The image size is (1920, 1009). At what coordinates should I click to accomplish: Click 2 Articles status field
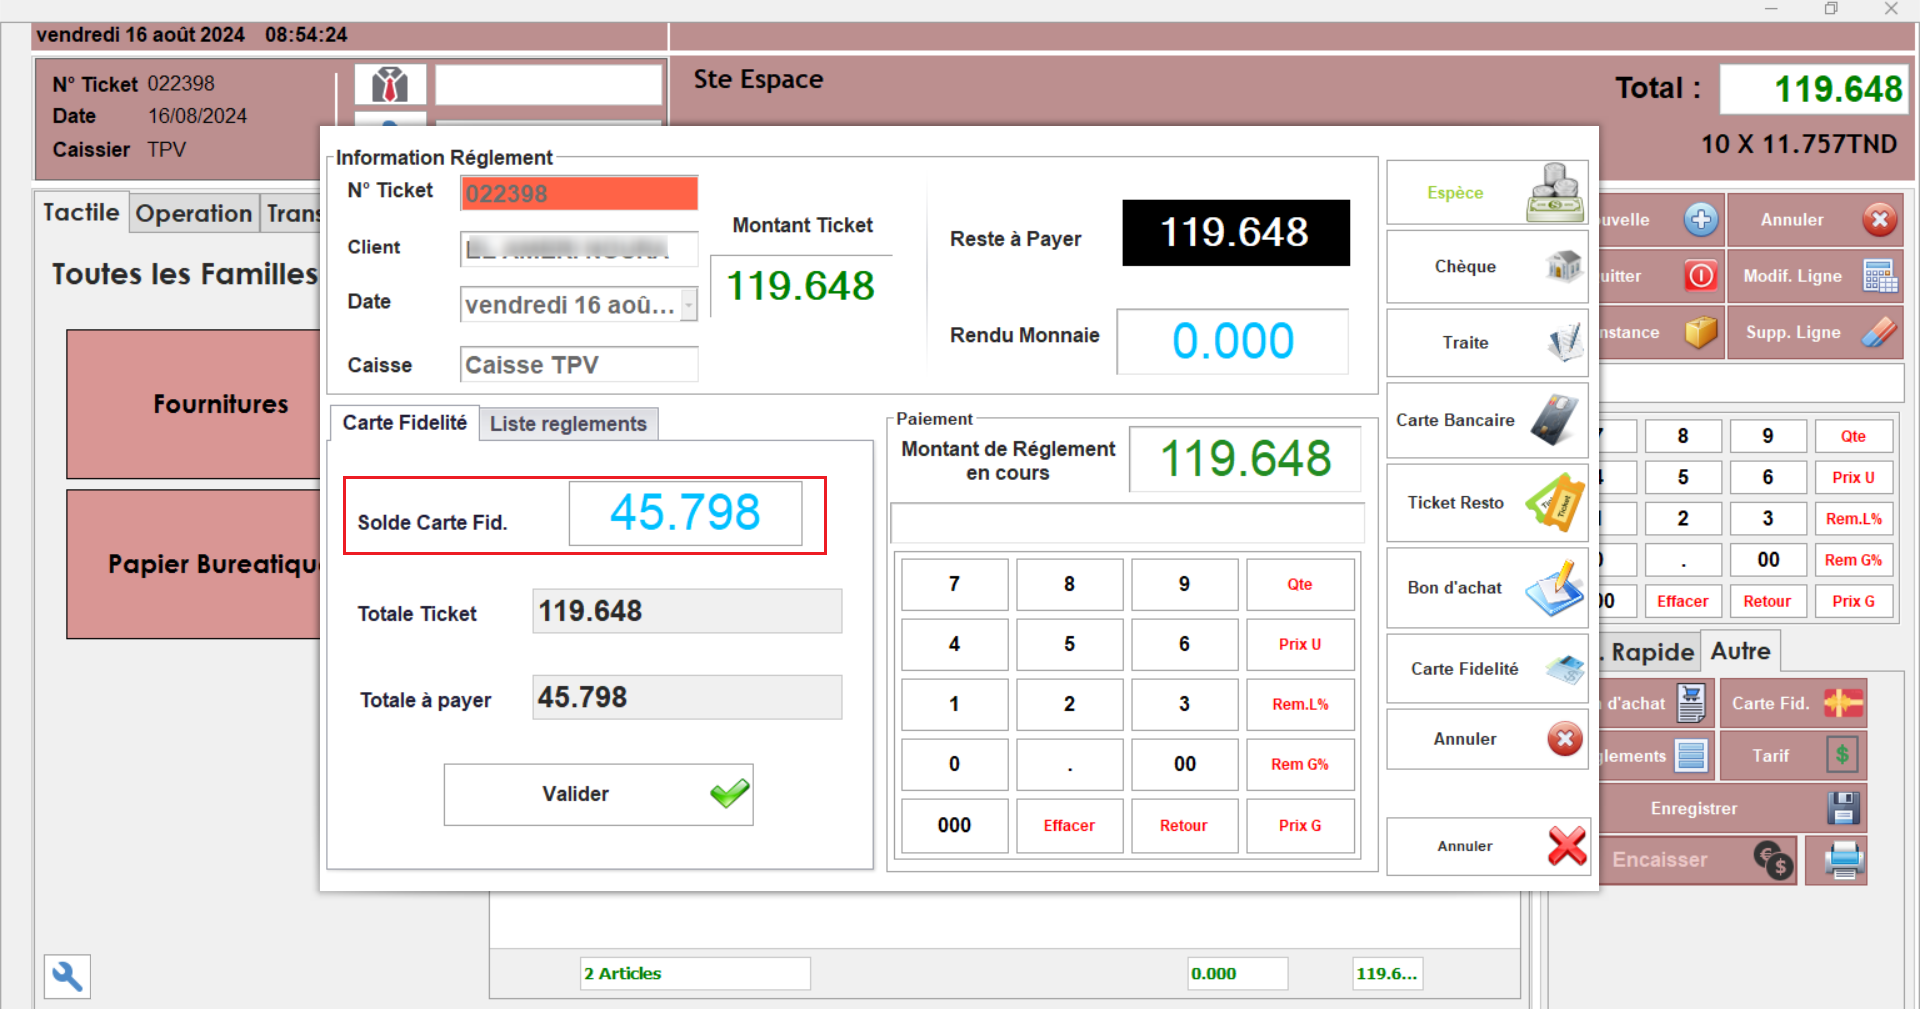click(695, 973)
